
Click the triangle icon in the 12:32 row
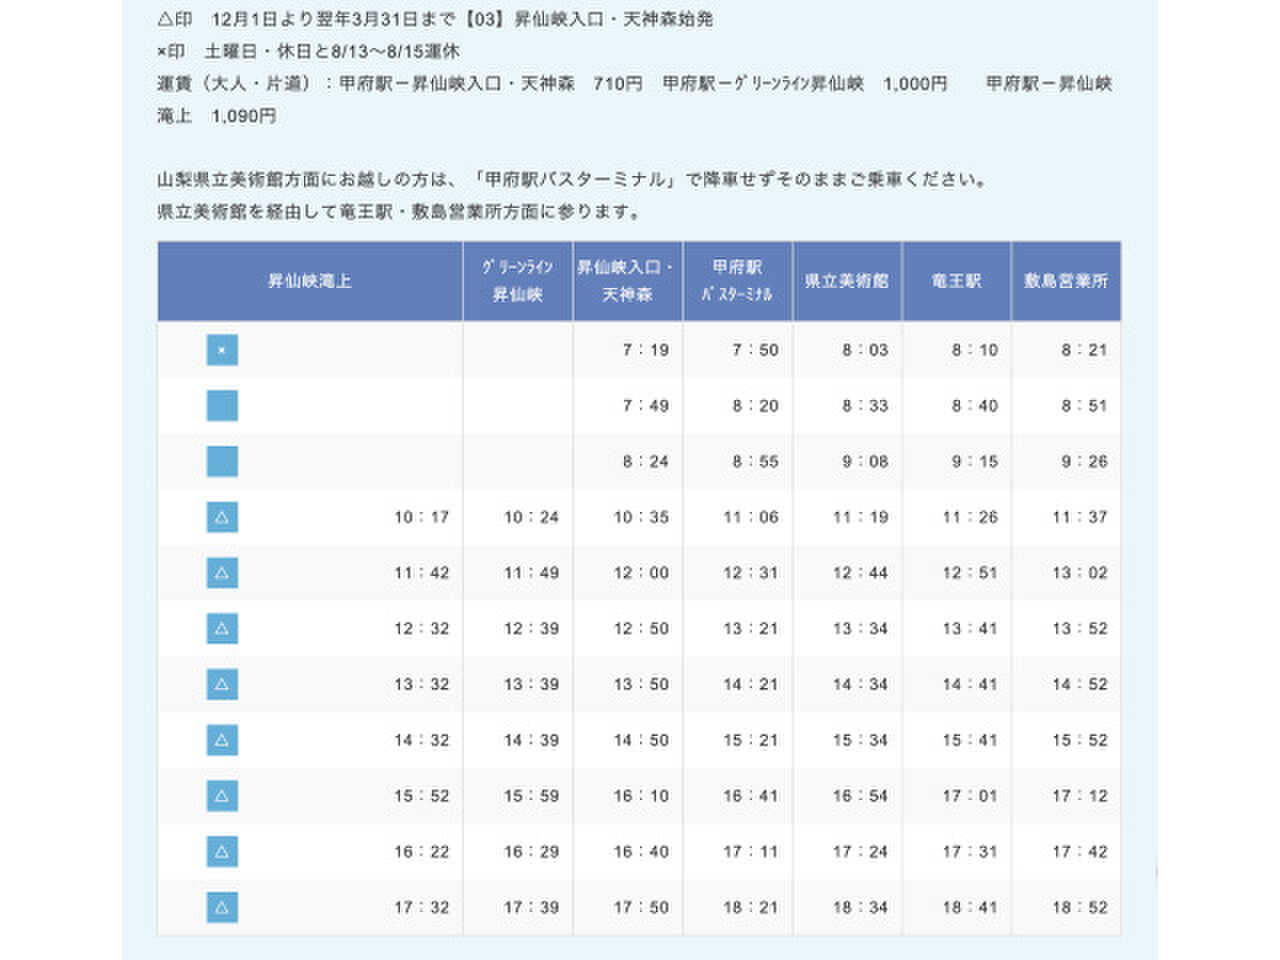[x=222, y=629]
